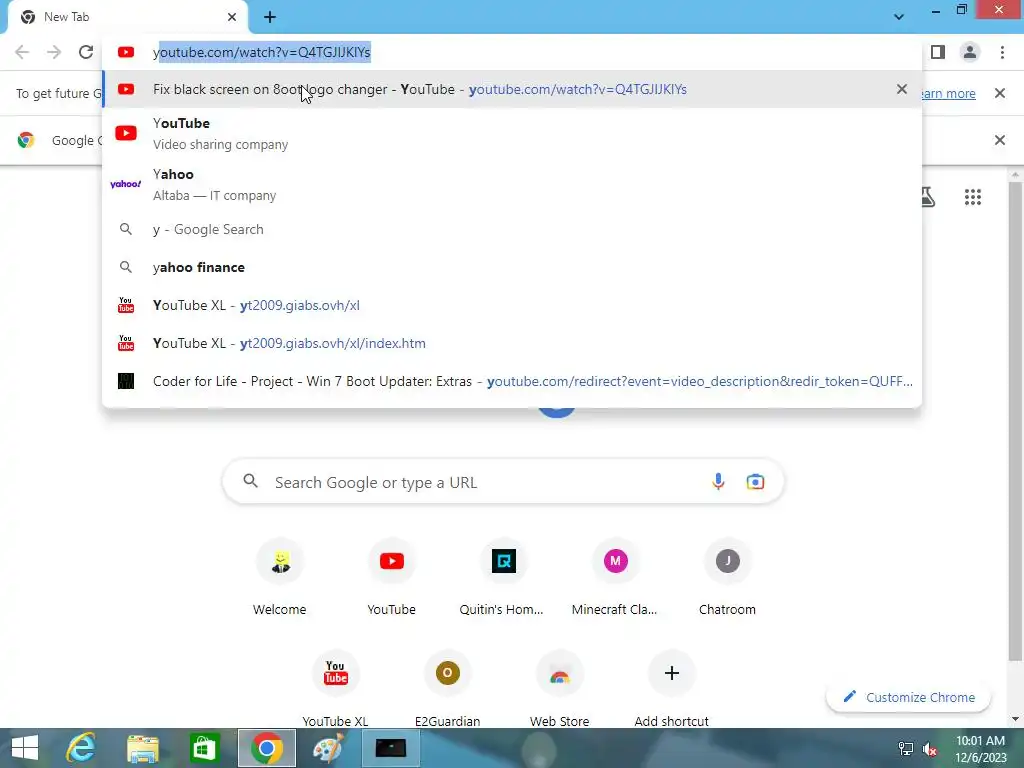
Task: Search by image with the camera lens icon
Action: (755, 482)
